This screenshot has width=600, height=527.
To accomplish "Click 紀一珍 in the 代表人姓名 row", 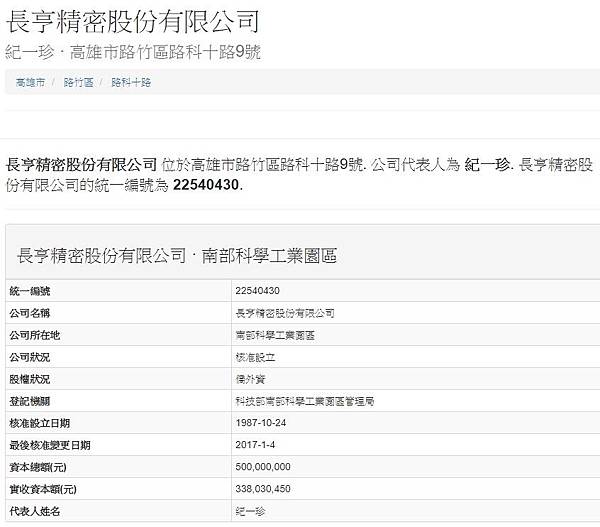I will (x=250, y=511).
